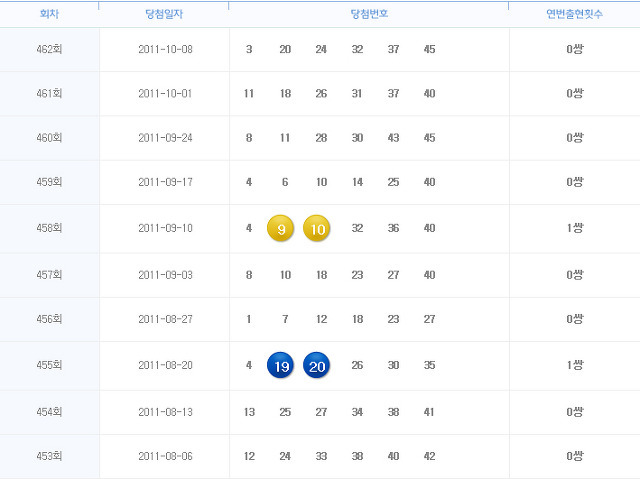
Task: Click the yellow ball numbered 10
Action: (x=316, y=228)
